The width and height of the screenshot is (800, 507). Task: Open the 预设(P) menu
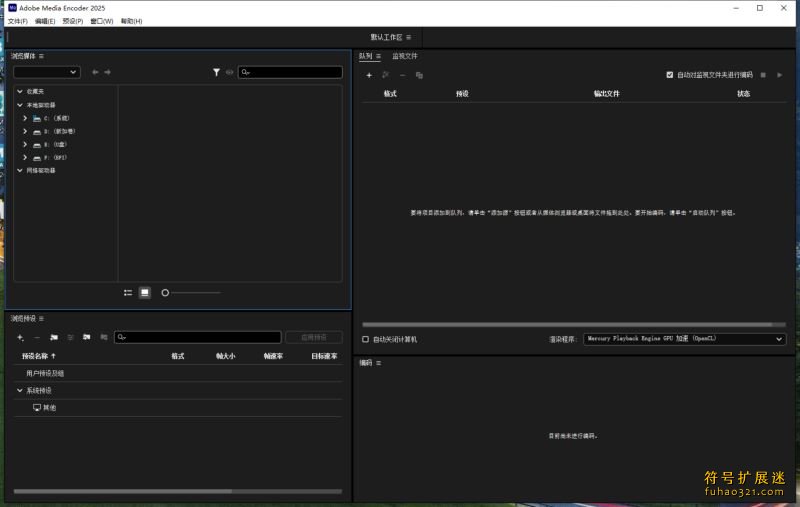[x=72, y=21]
